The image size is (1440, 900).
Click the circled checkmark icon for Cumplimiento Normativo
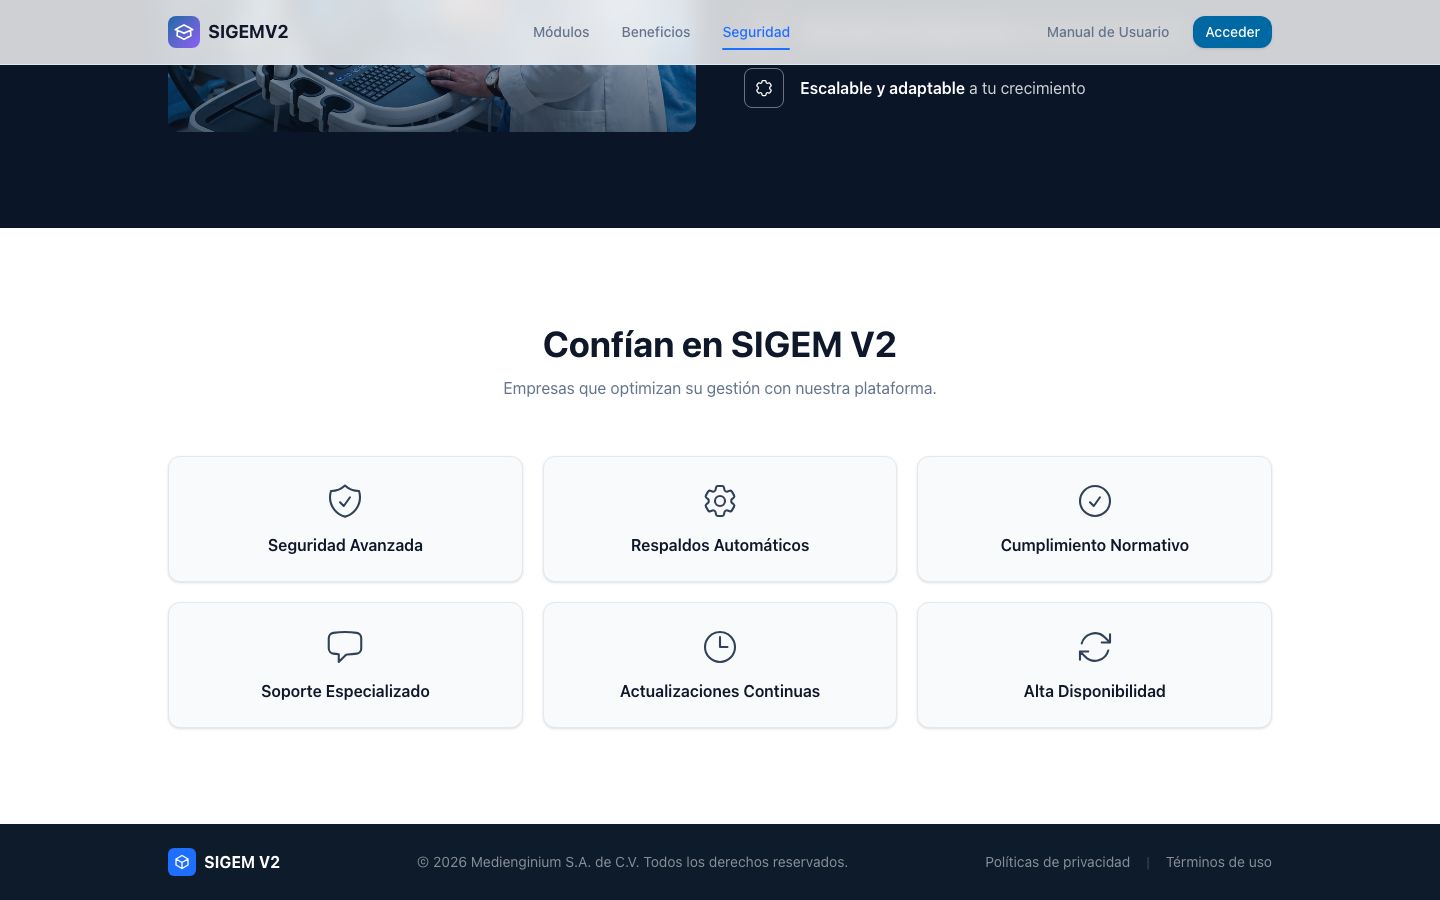pos(1095,501)
